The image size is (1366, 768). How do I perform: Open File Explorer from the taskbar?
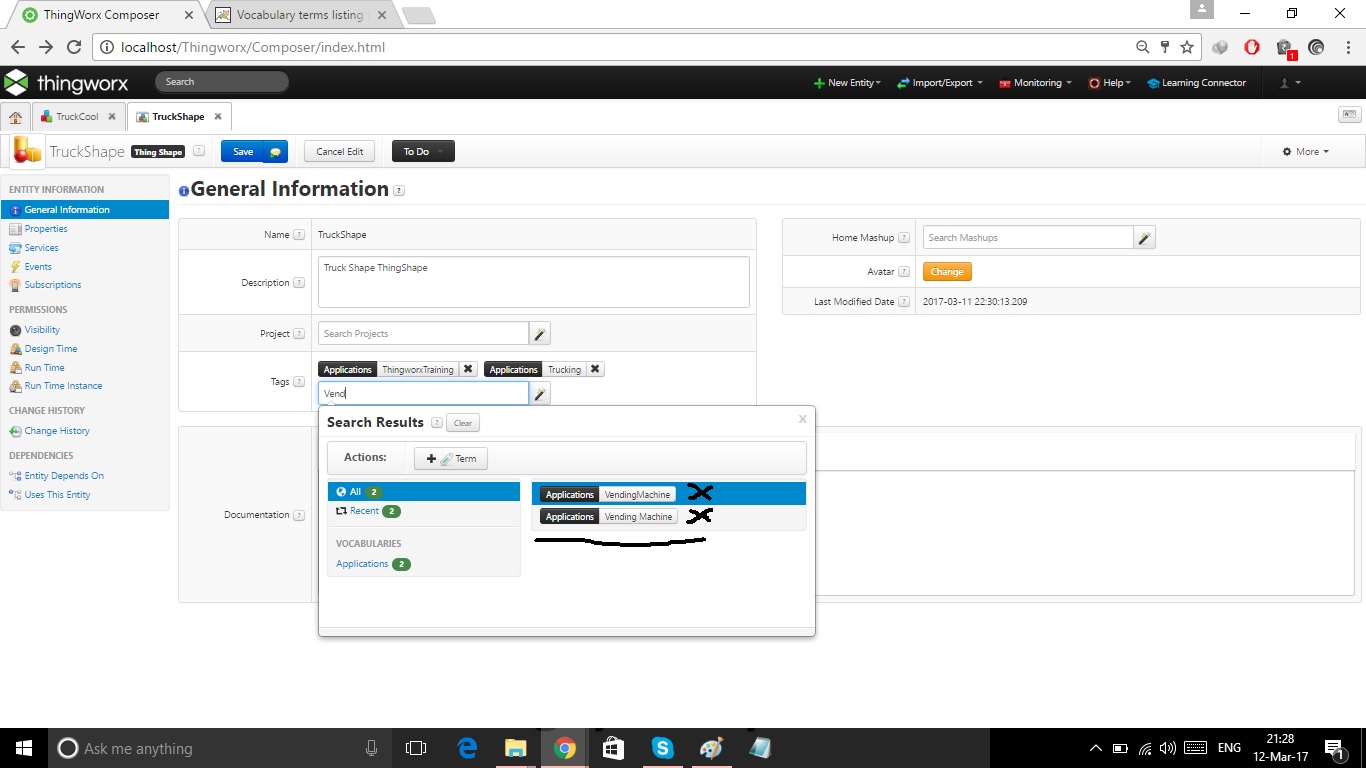tap(515, 748)
